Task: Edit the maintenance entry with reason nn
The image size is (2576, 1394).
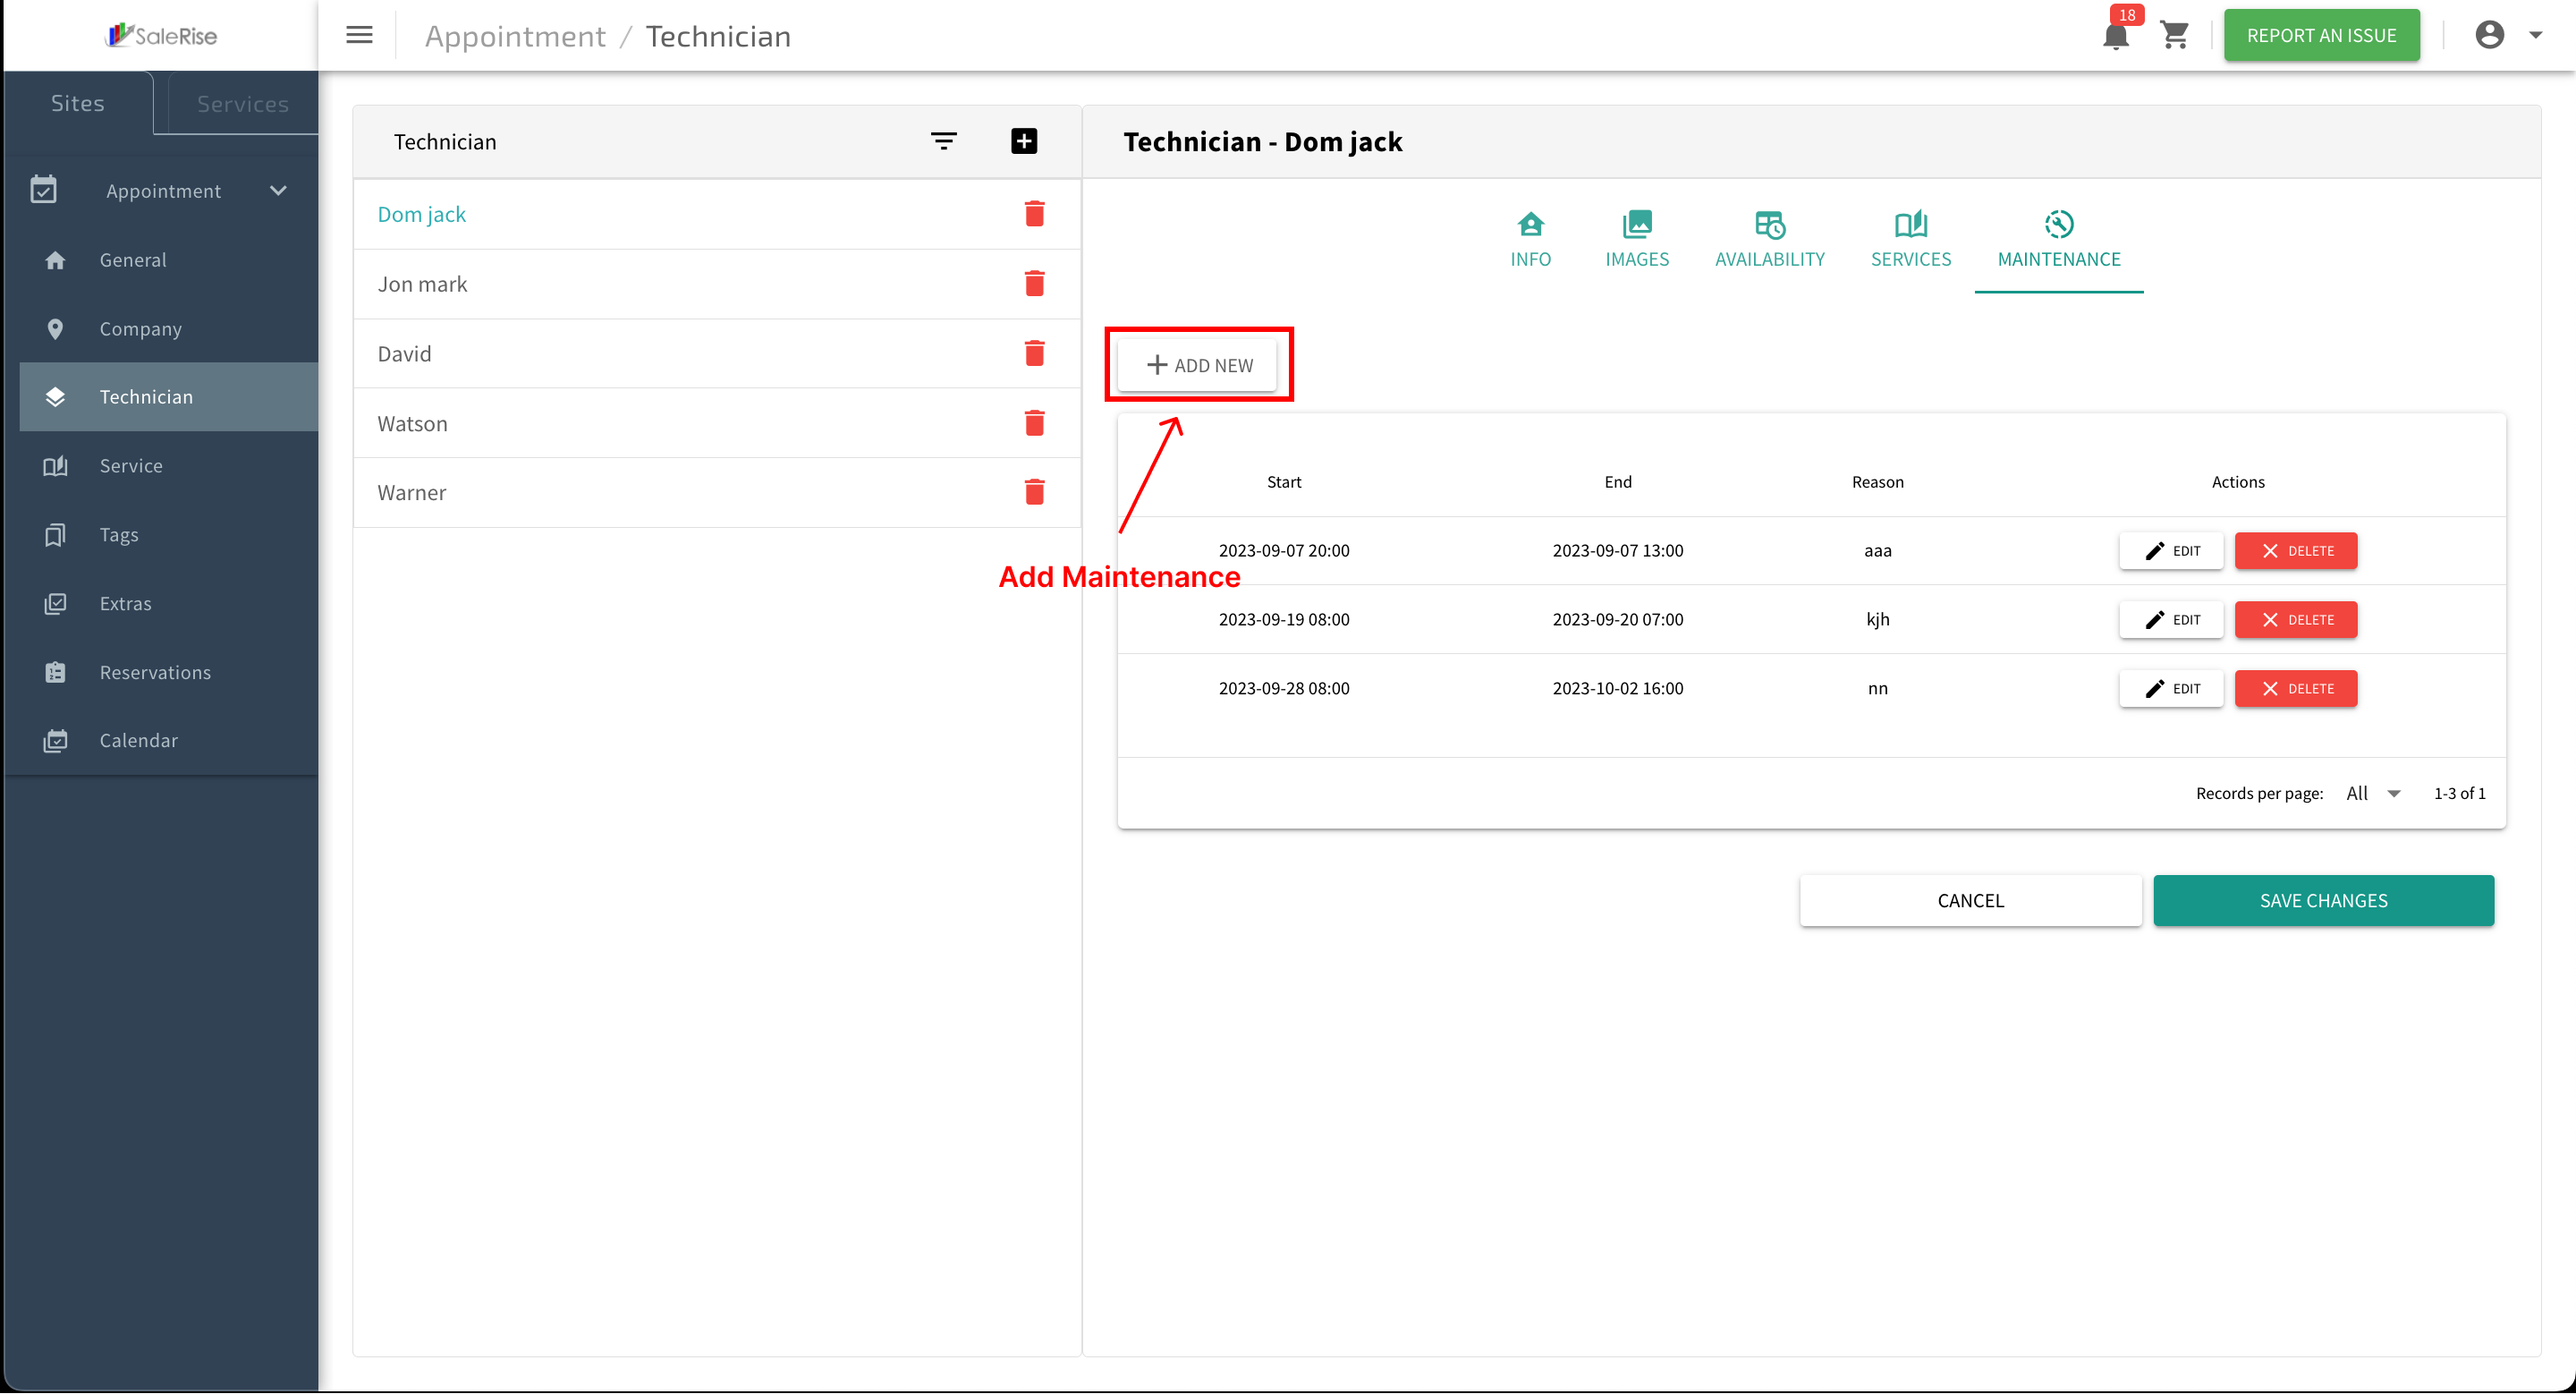Action: click(x=2171, y=689)
